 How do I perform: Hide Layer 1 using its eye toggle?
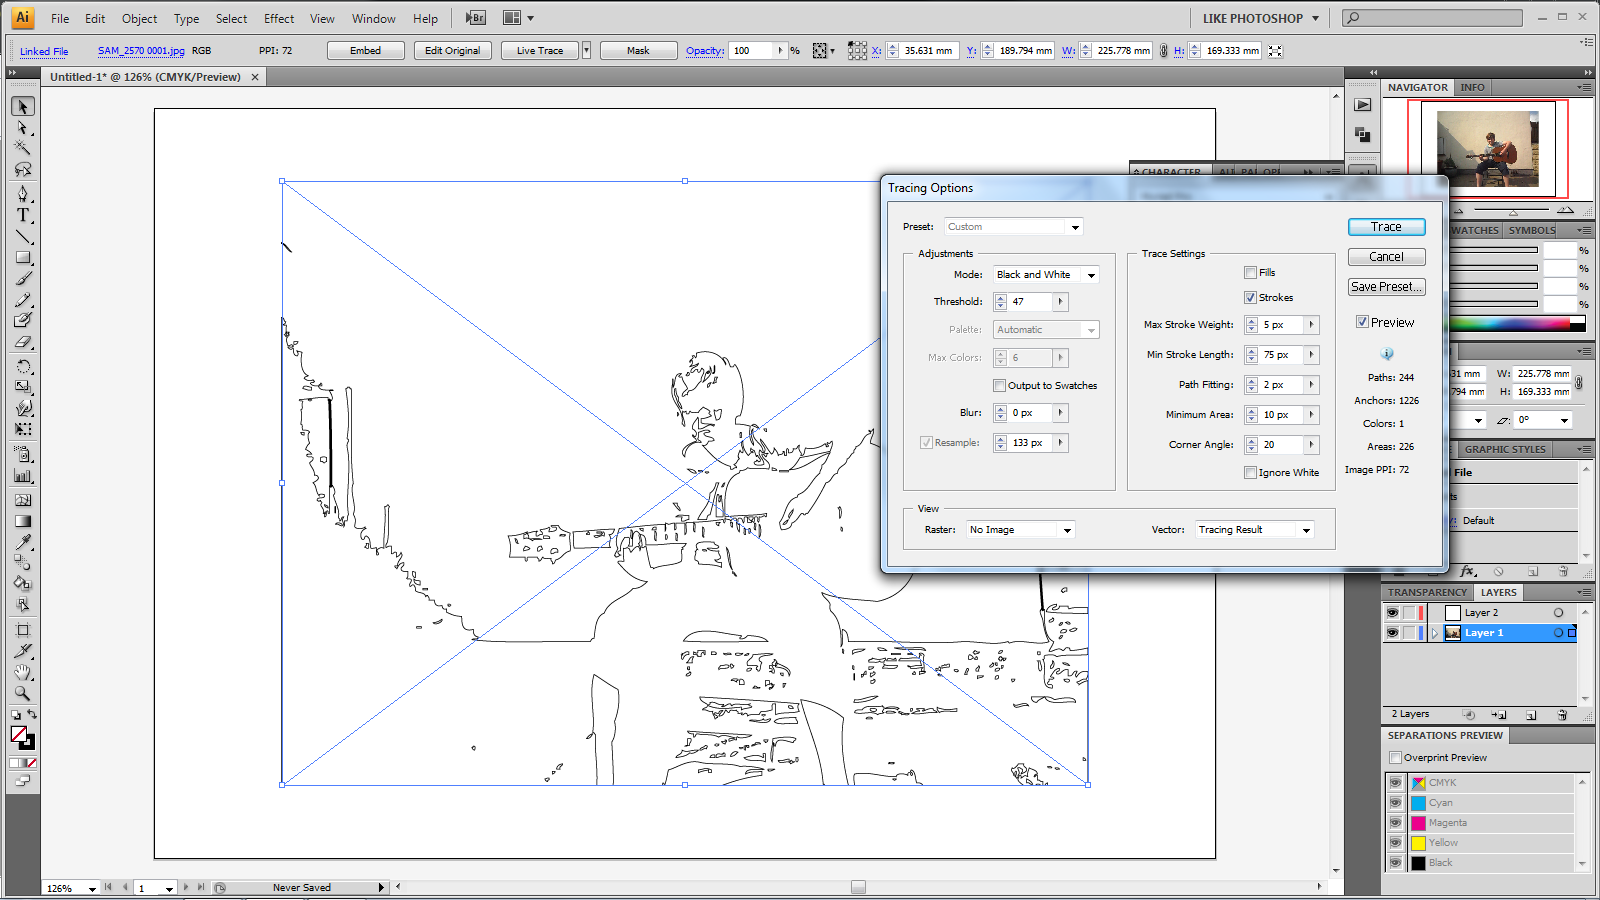pyautogui.click(x=1393, y=632)
